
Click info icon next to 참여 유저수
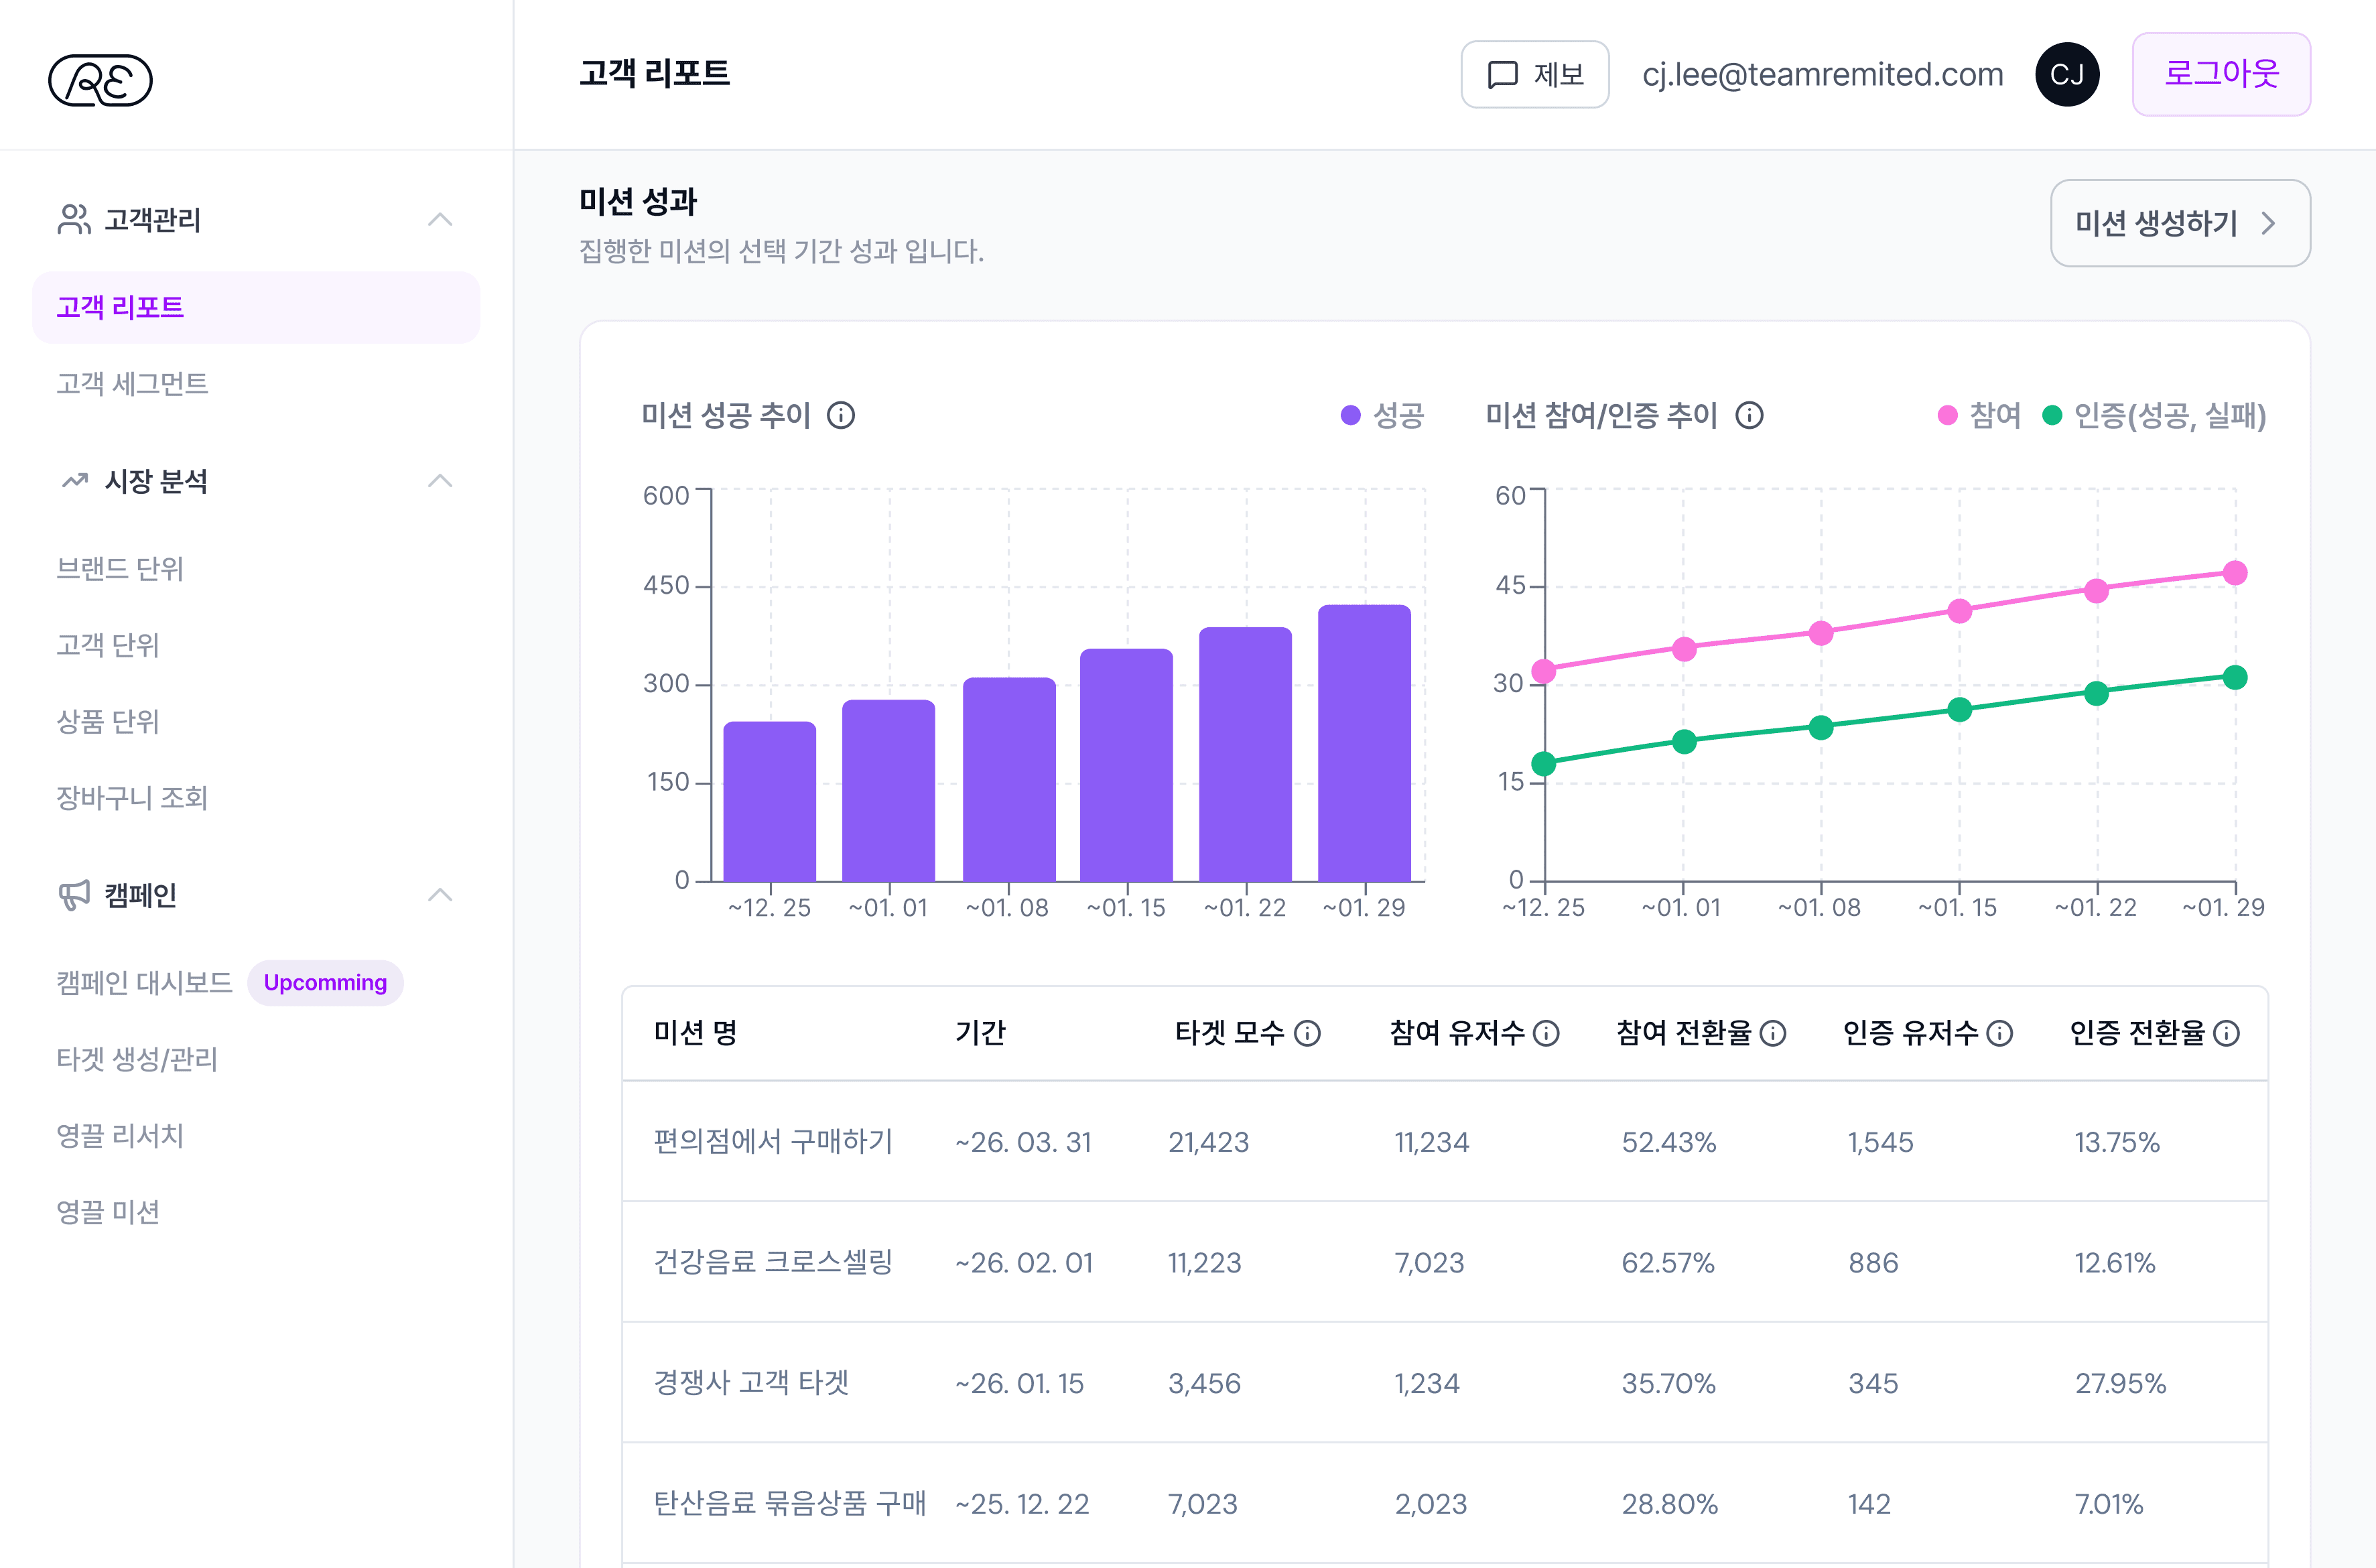tap(1546, 1033)
